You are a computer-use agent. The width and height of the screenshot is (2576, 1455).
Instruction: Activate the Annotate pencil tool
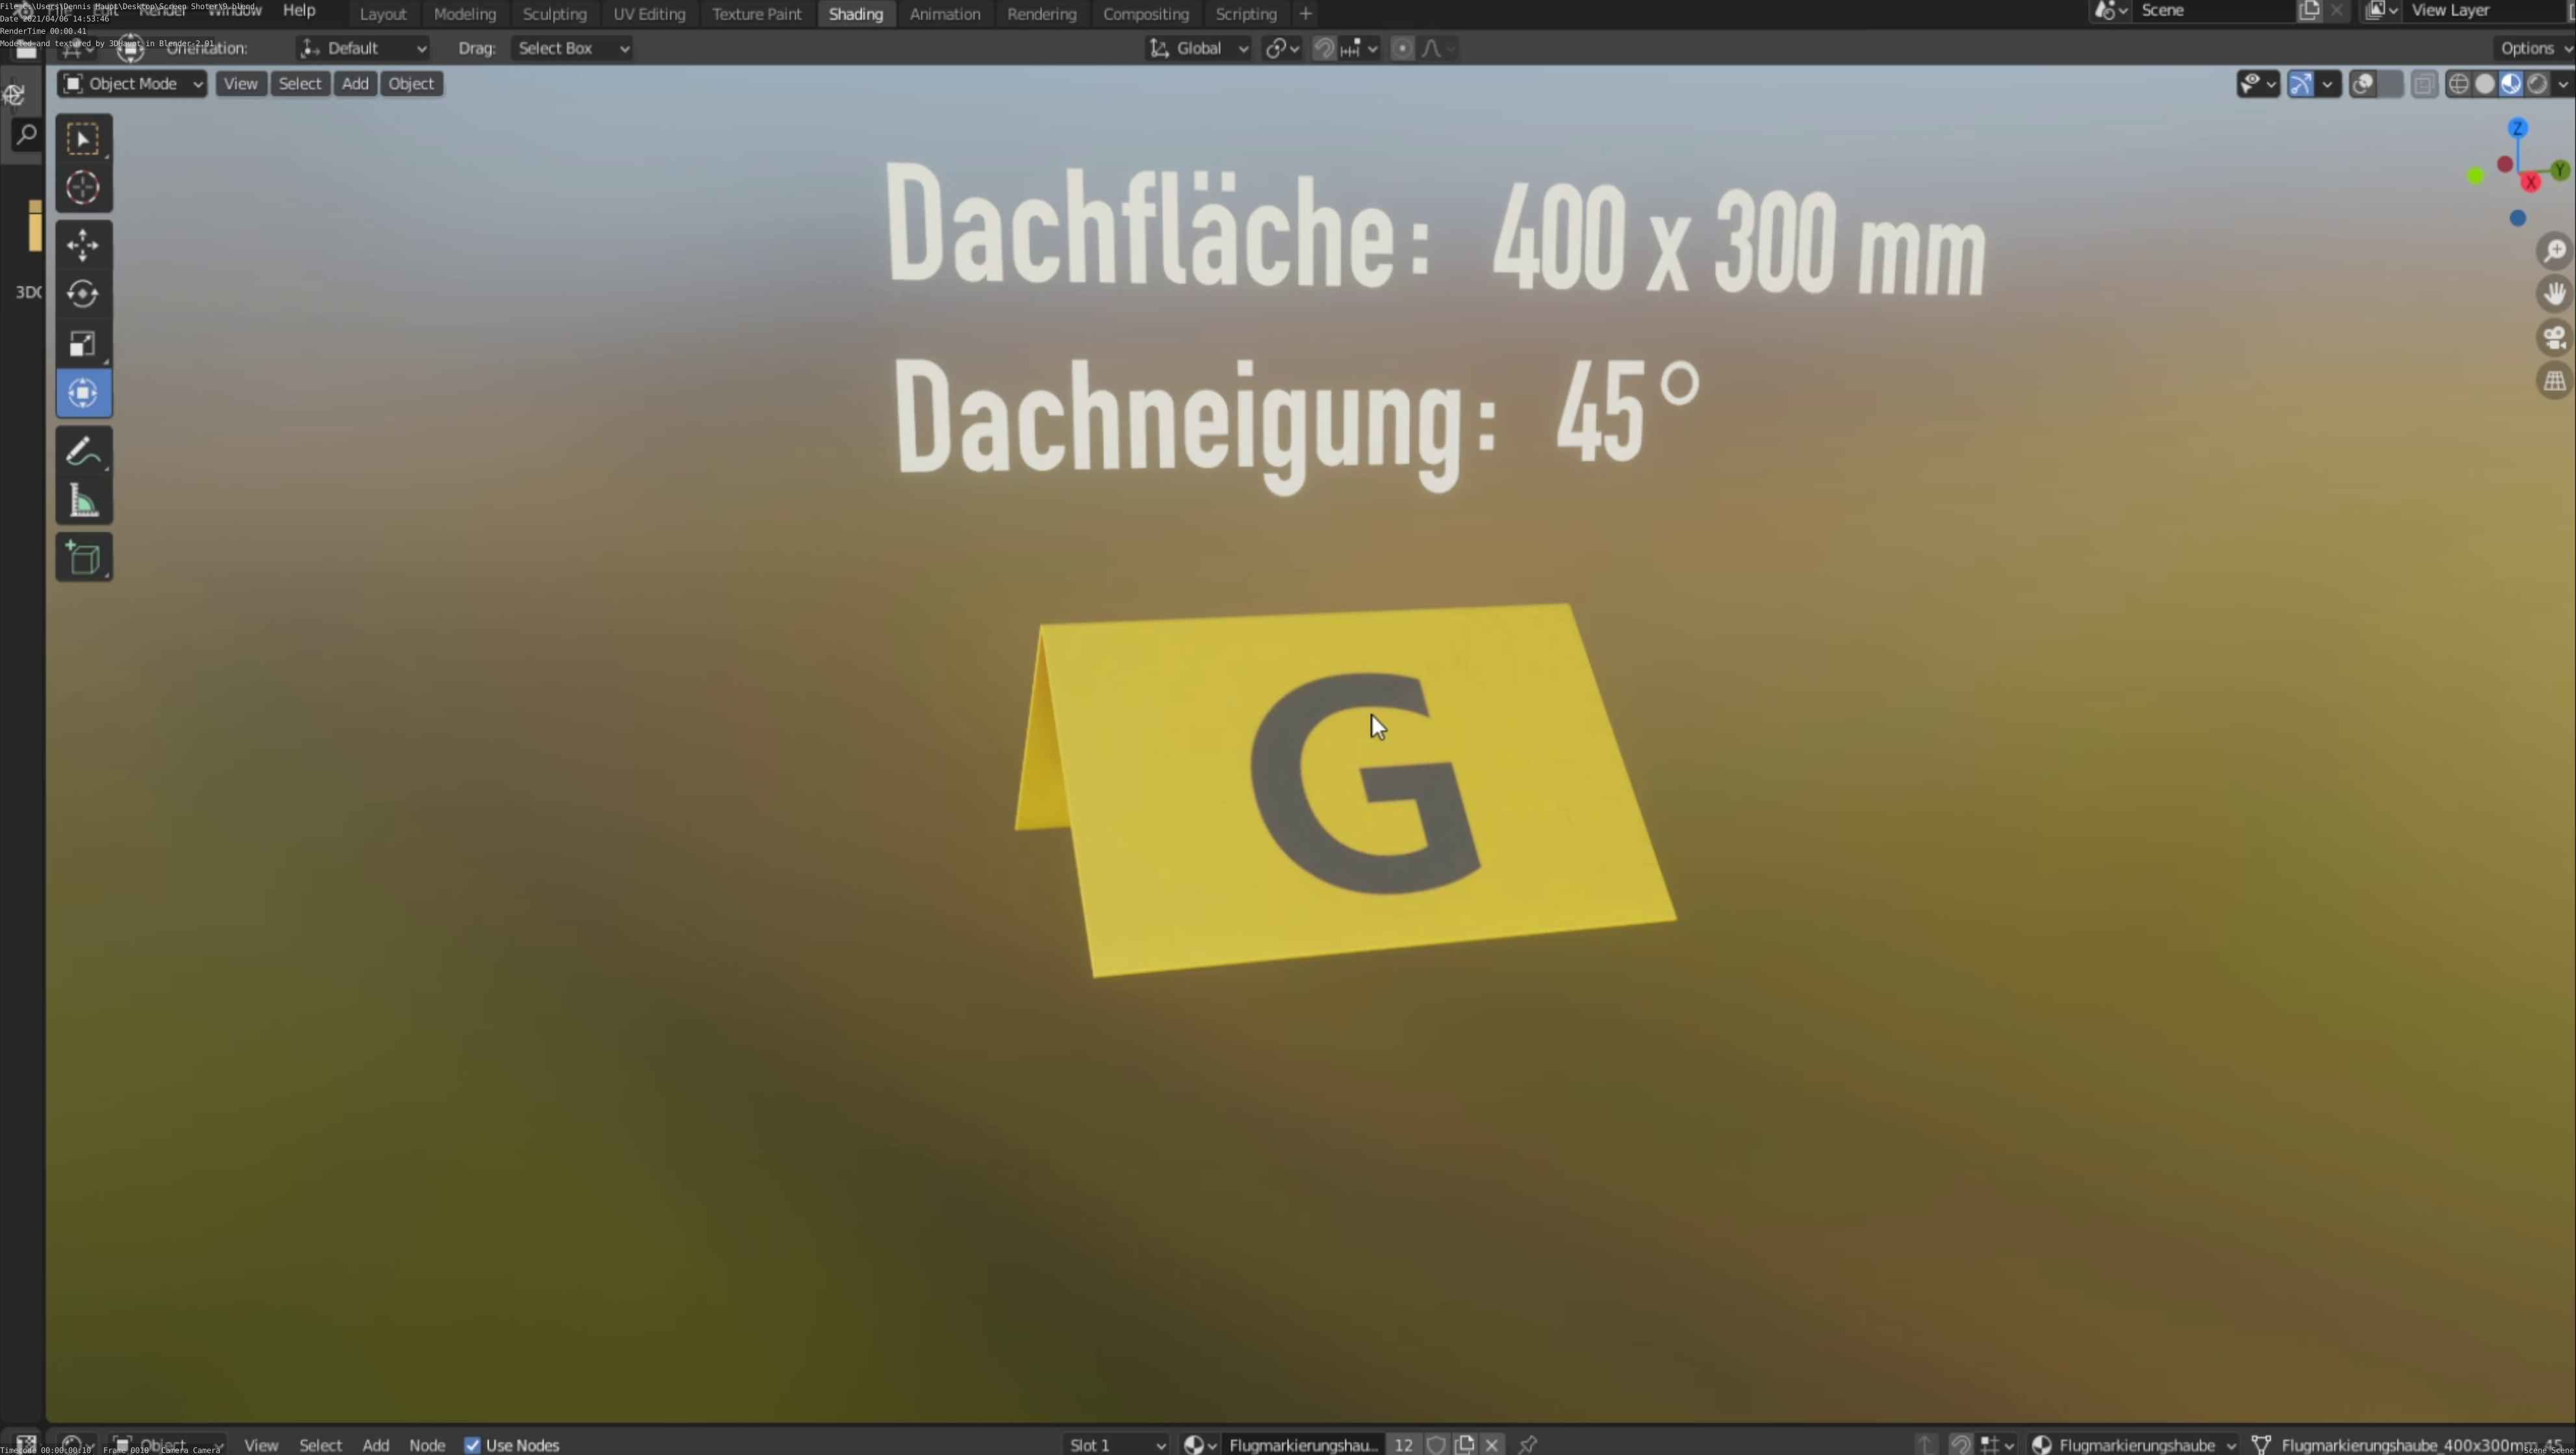coord(83,451)
